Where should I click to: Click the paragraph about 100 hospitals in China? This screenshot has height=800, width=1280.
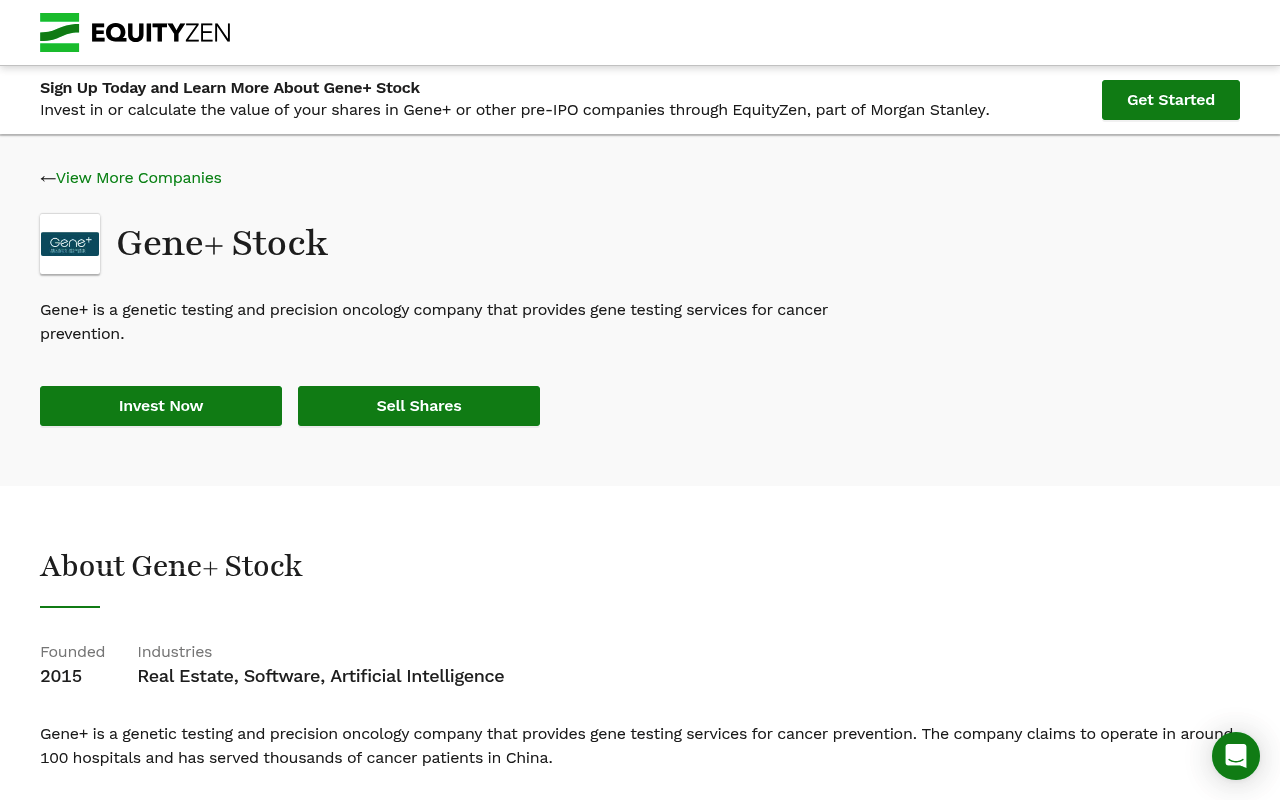point(637,746)
